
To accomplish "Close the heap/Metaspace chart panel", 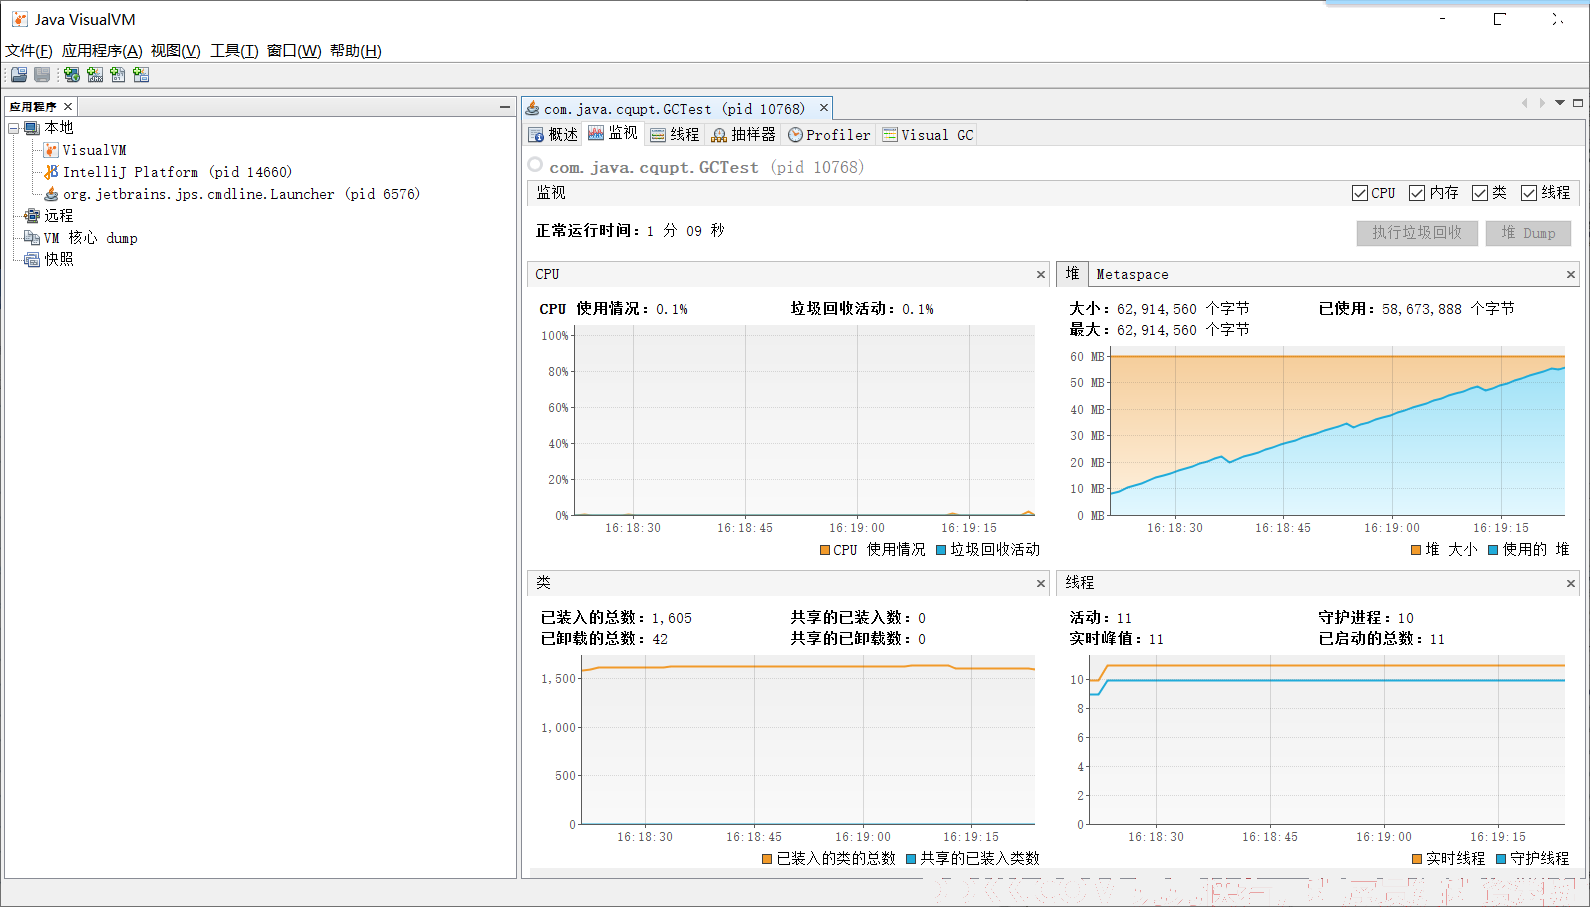I will [x=1571, y=274].
